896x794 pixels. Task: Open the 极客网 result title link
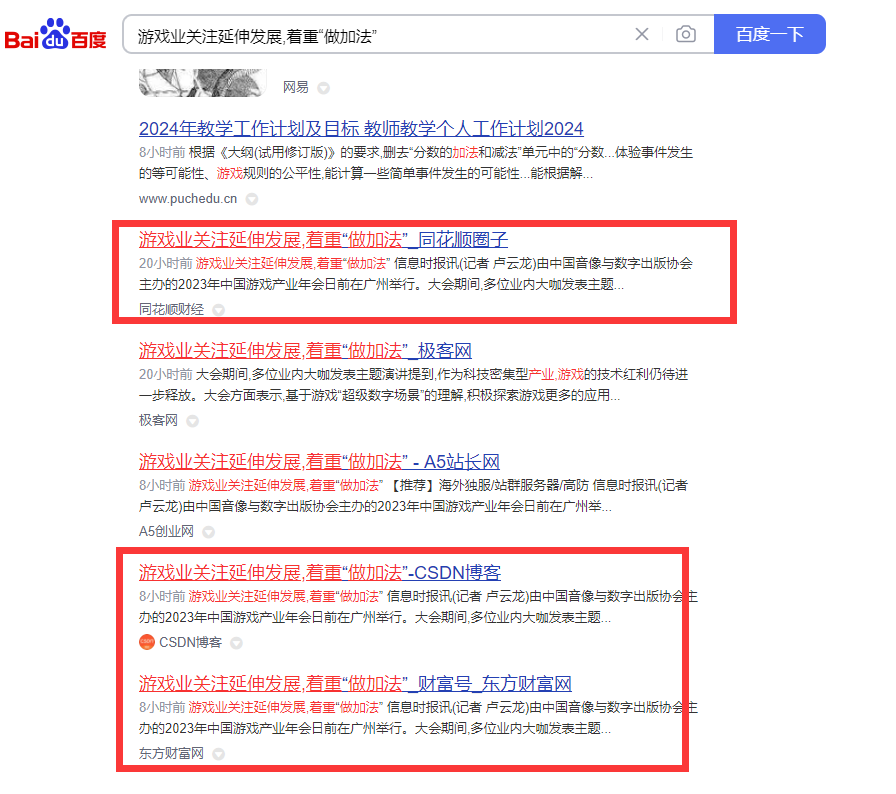[x=305, y=350]
